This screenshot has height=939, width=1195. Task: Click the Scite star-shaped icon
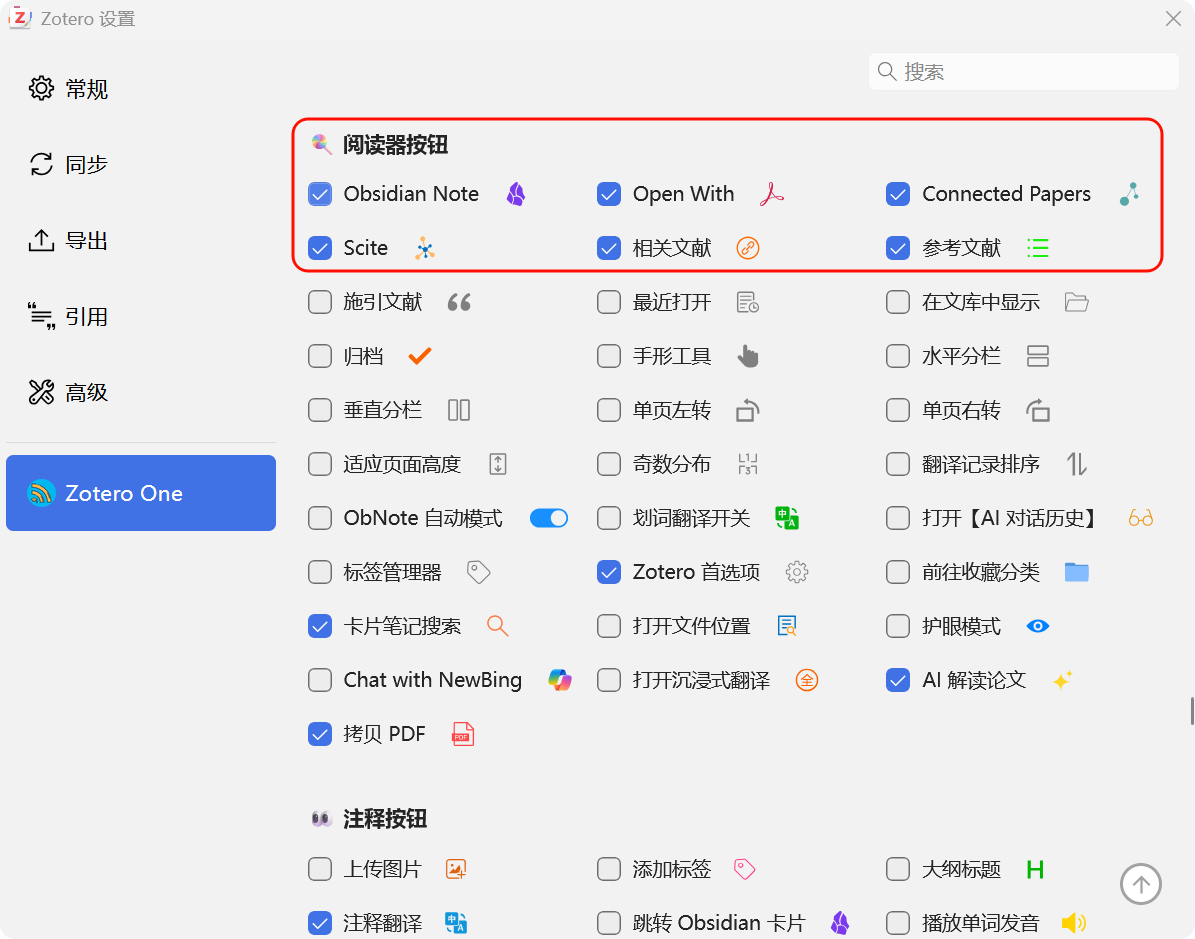[x=424, y=248]
